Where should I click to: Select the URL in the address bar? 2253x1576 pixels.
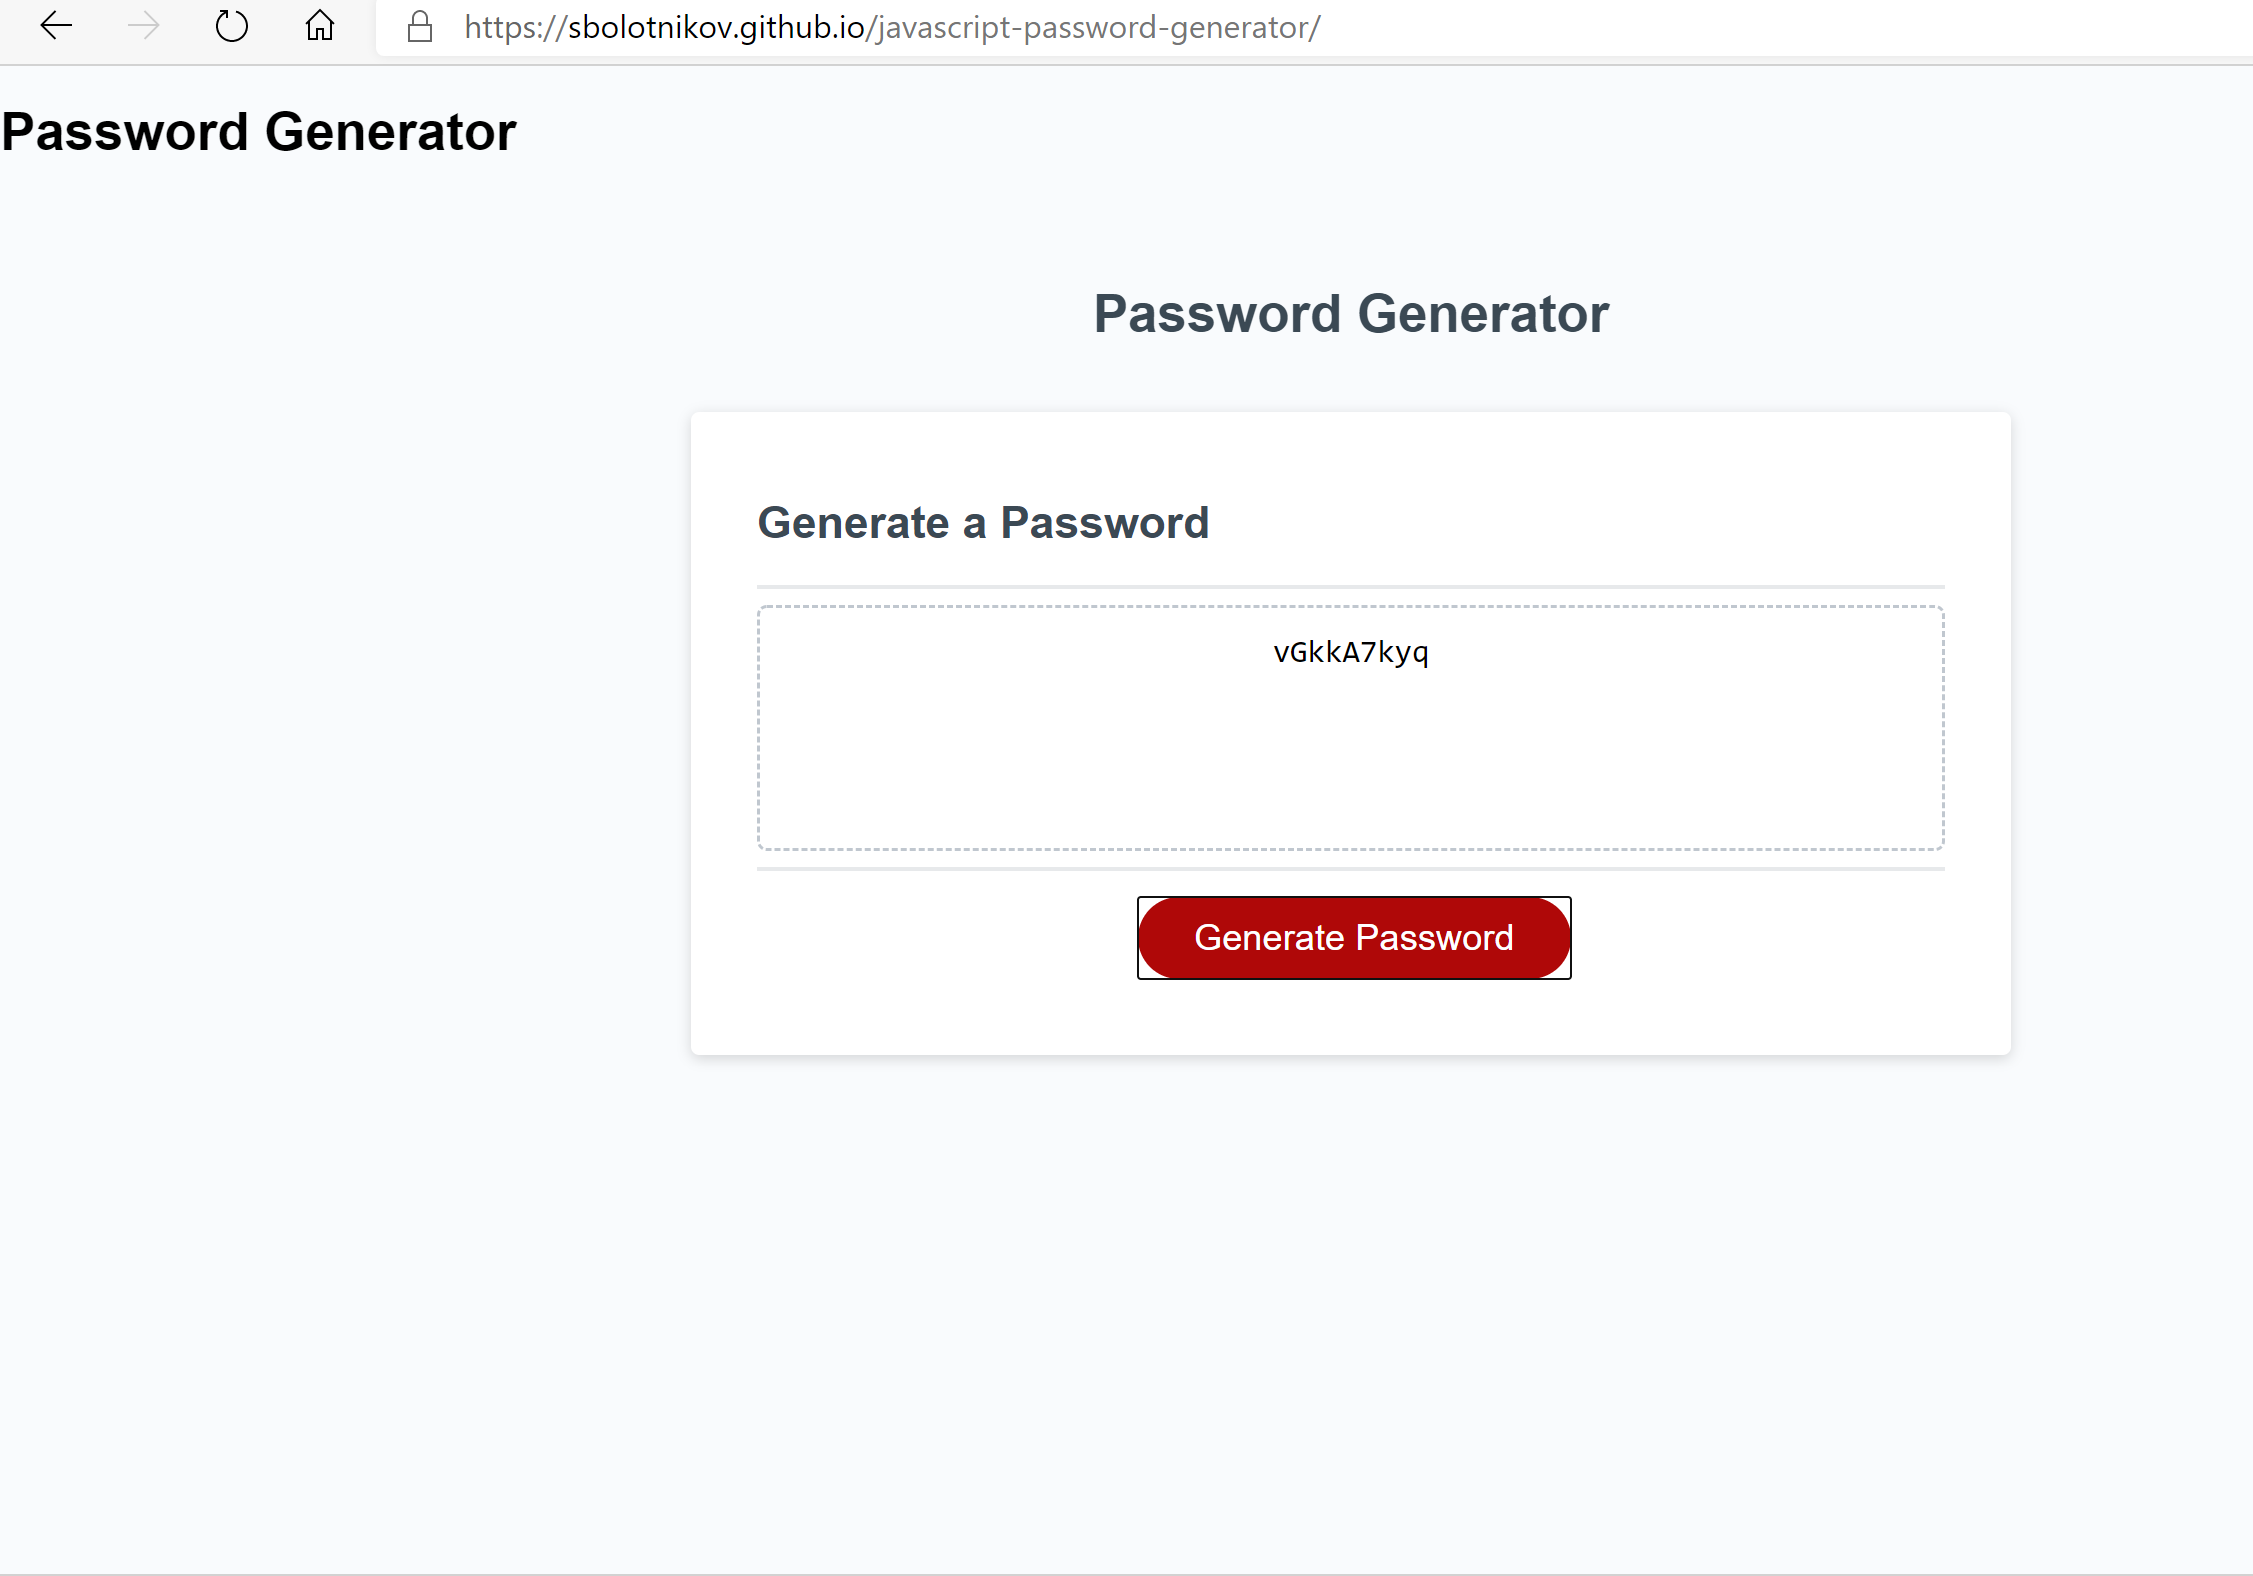(892, 27)
